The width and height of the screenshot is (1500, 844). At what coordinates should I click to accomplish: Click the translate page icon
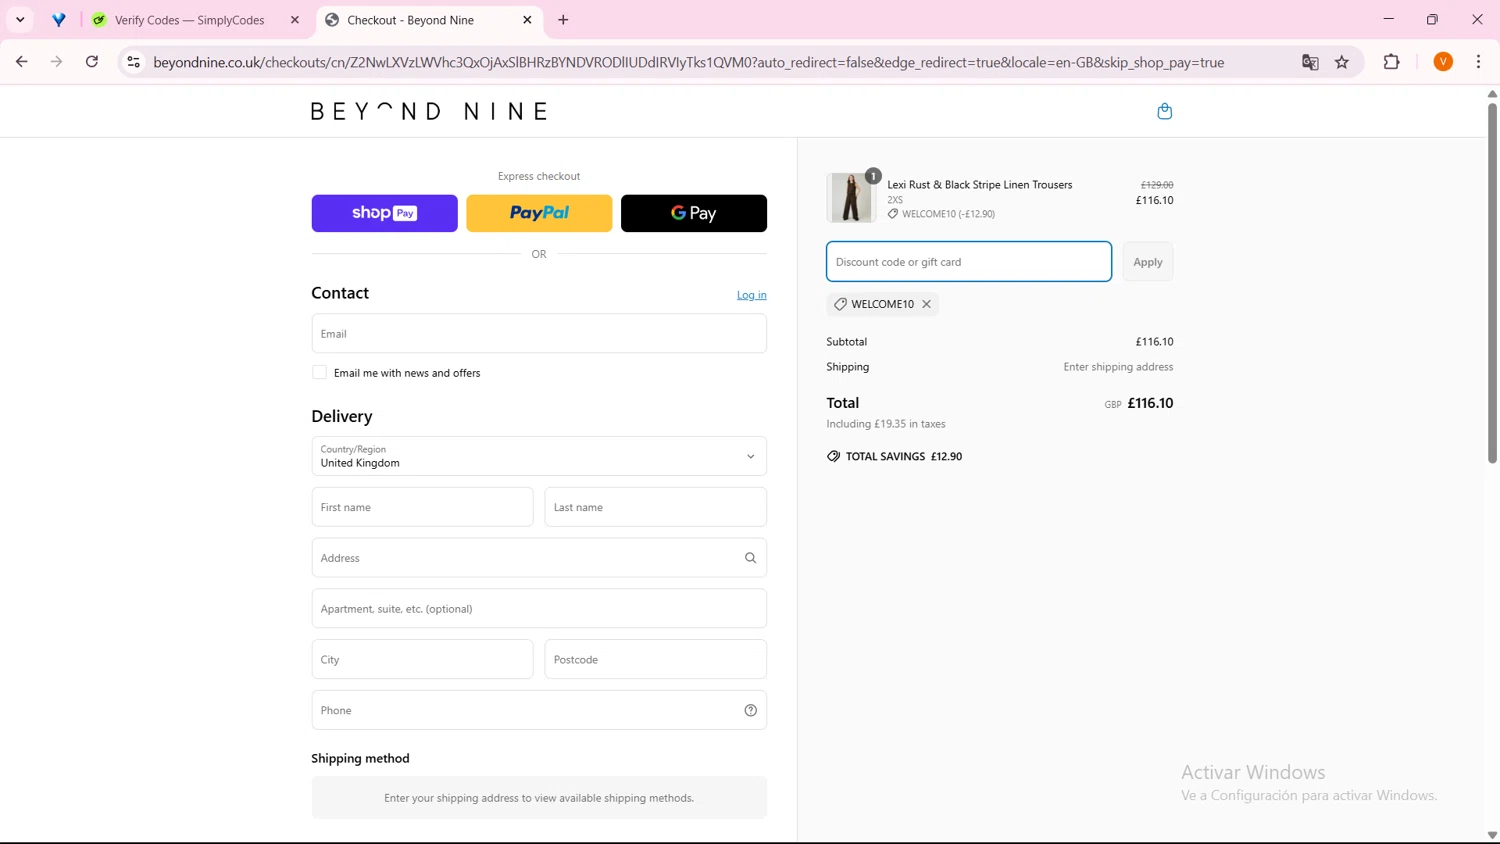1310,62
